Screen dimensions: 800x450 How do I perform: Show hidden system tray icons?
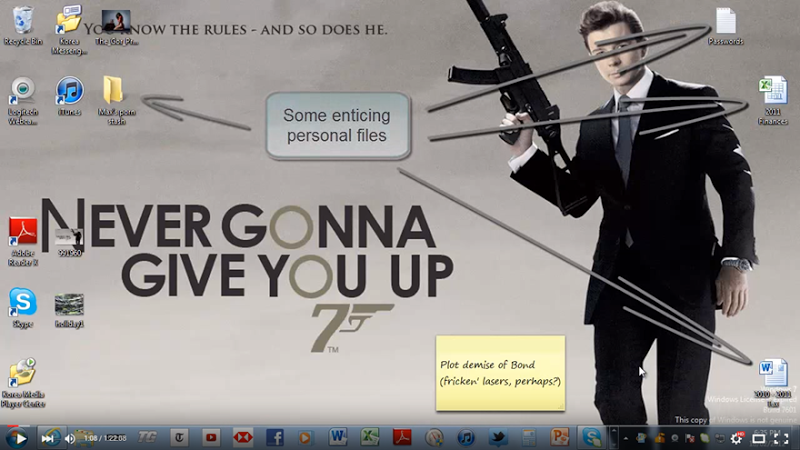pyautogui.click(x=626, y=438)
